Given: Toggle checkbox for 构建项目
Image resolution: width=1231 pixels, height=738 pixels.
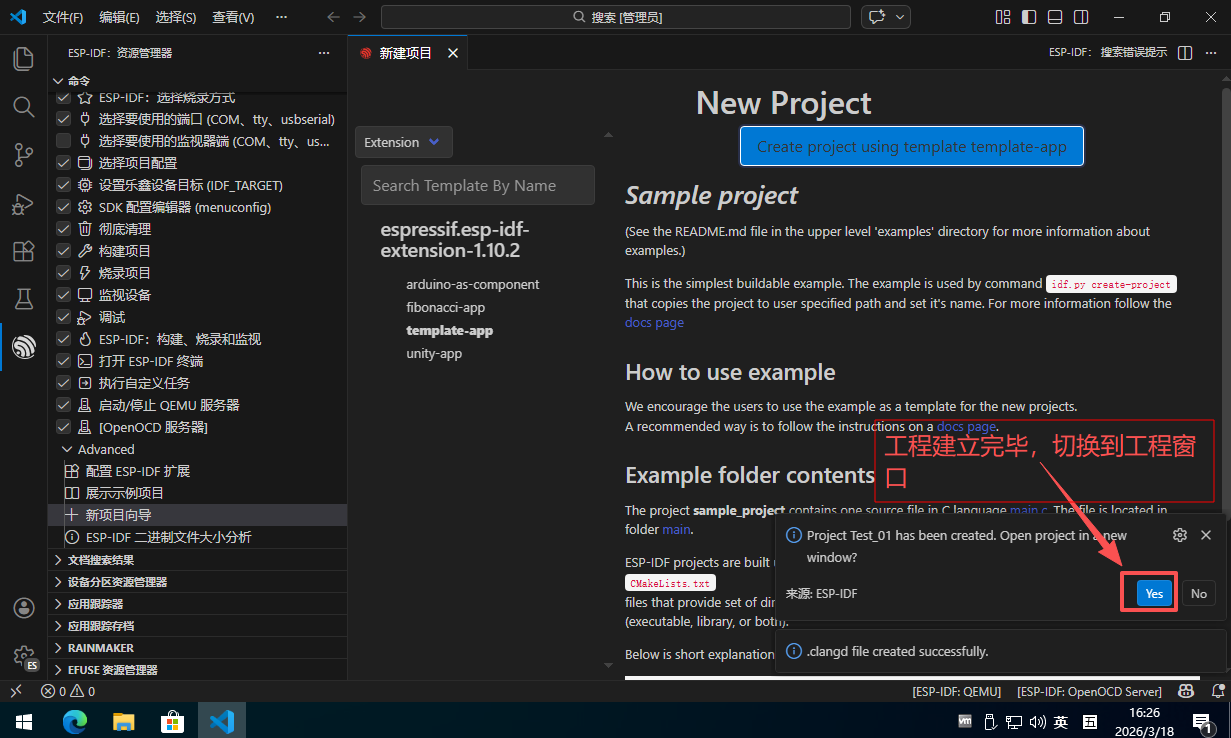Looking at the screenshot, I should point(64,251).
